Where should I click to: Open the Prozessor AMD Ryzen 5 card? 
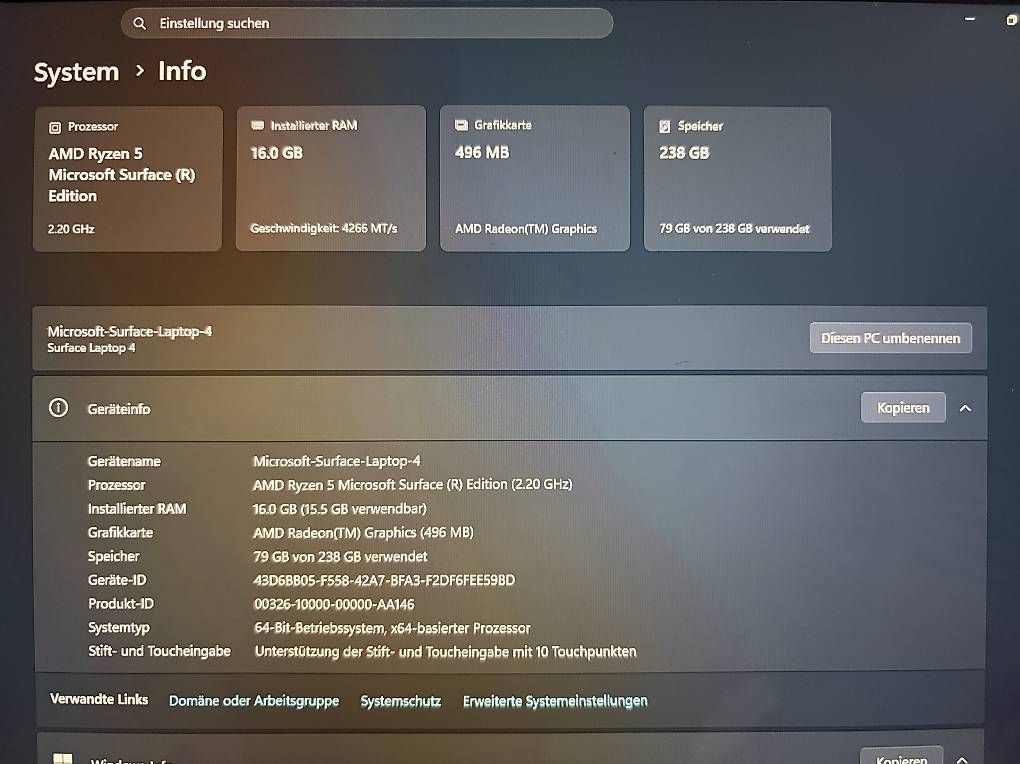point(128,179)
